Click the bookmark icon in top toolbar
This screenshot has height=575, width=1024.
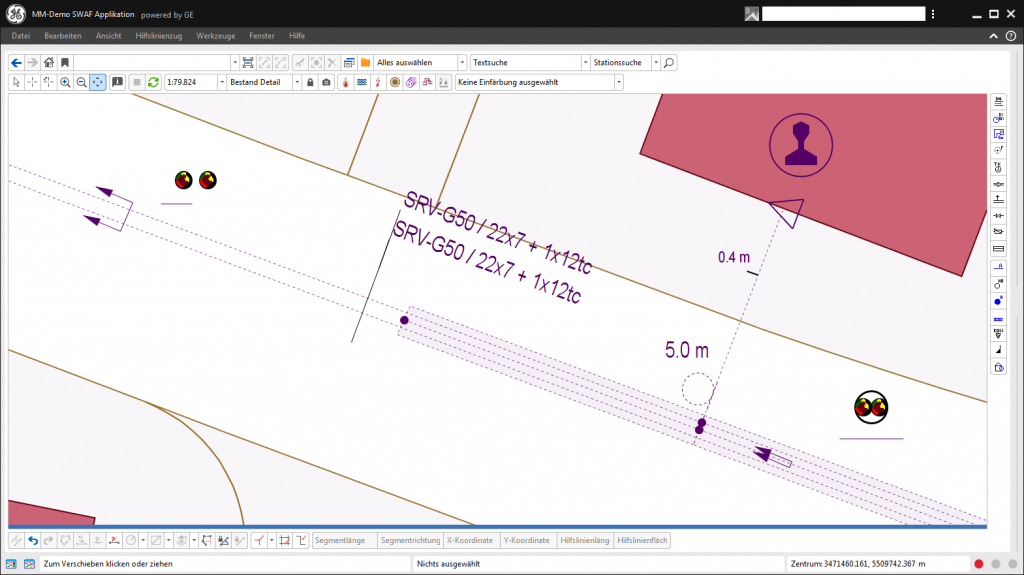(64, 62)
